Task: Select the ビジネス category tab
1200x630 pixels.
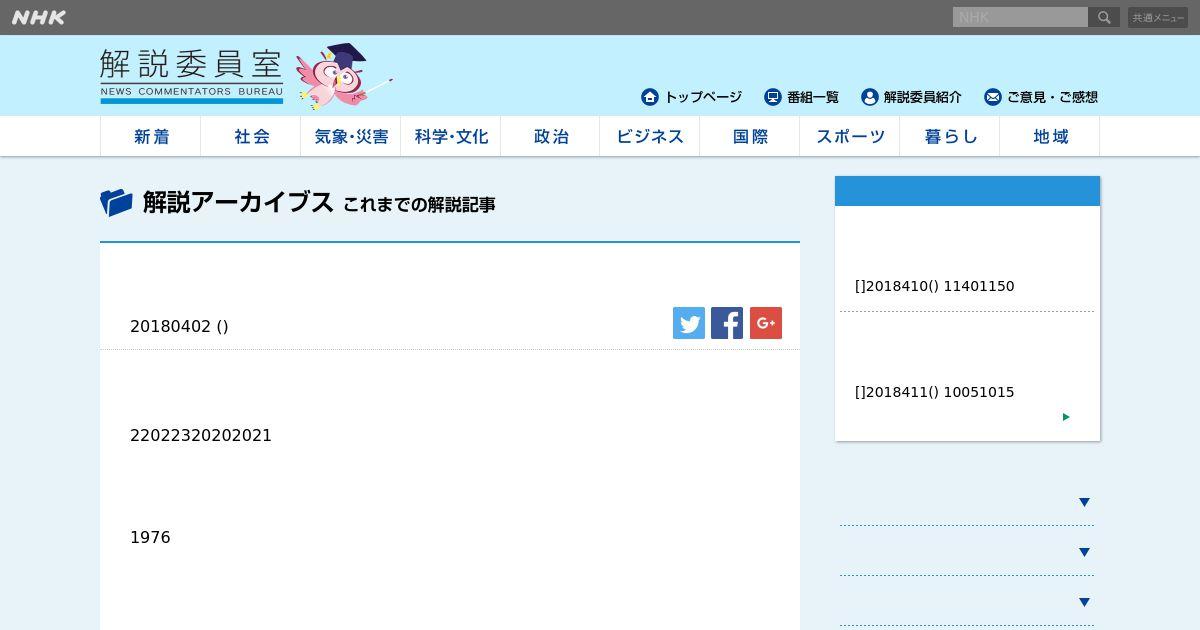Action: click(650, 136)
